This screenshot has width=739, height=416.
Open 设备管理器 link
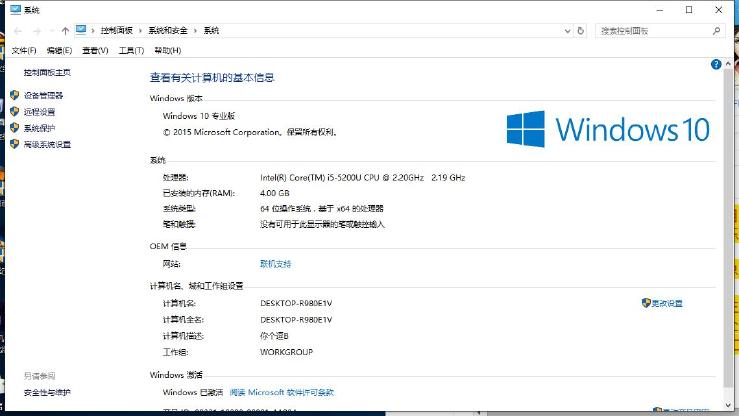pyautogui.click(x=43, y=96)
